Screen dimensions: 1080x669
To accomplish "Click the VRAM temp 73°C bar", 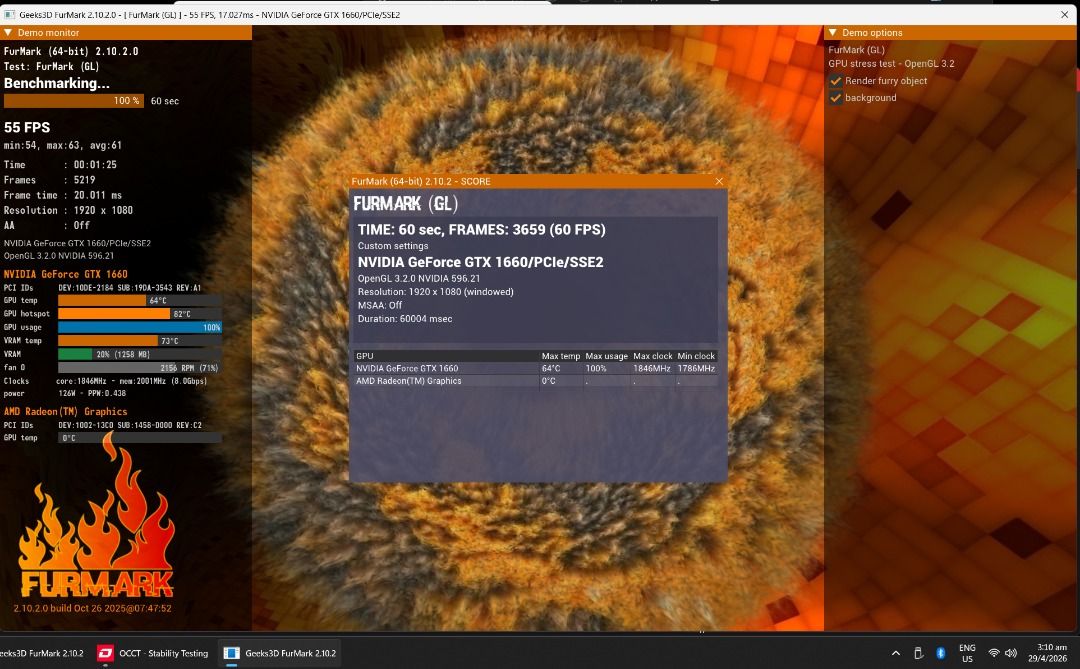I will (140, 340).
